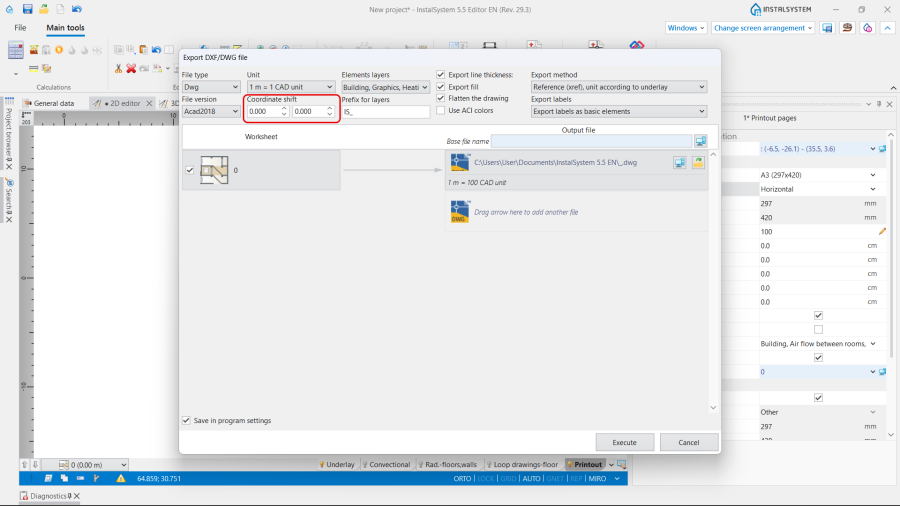Increase the second Coordinate shift value
The image size is (900, 506).
(329, 108)
